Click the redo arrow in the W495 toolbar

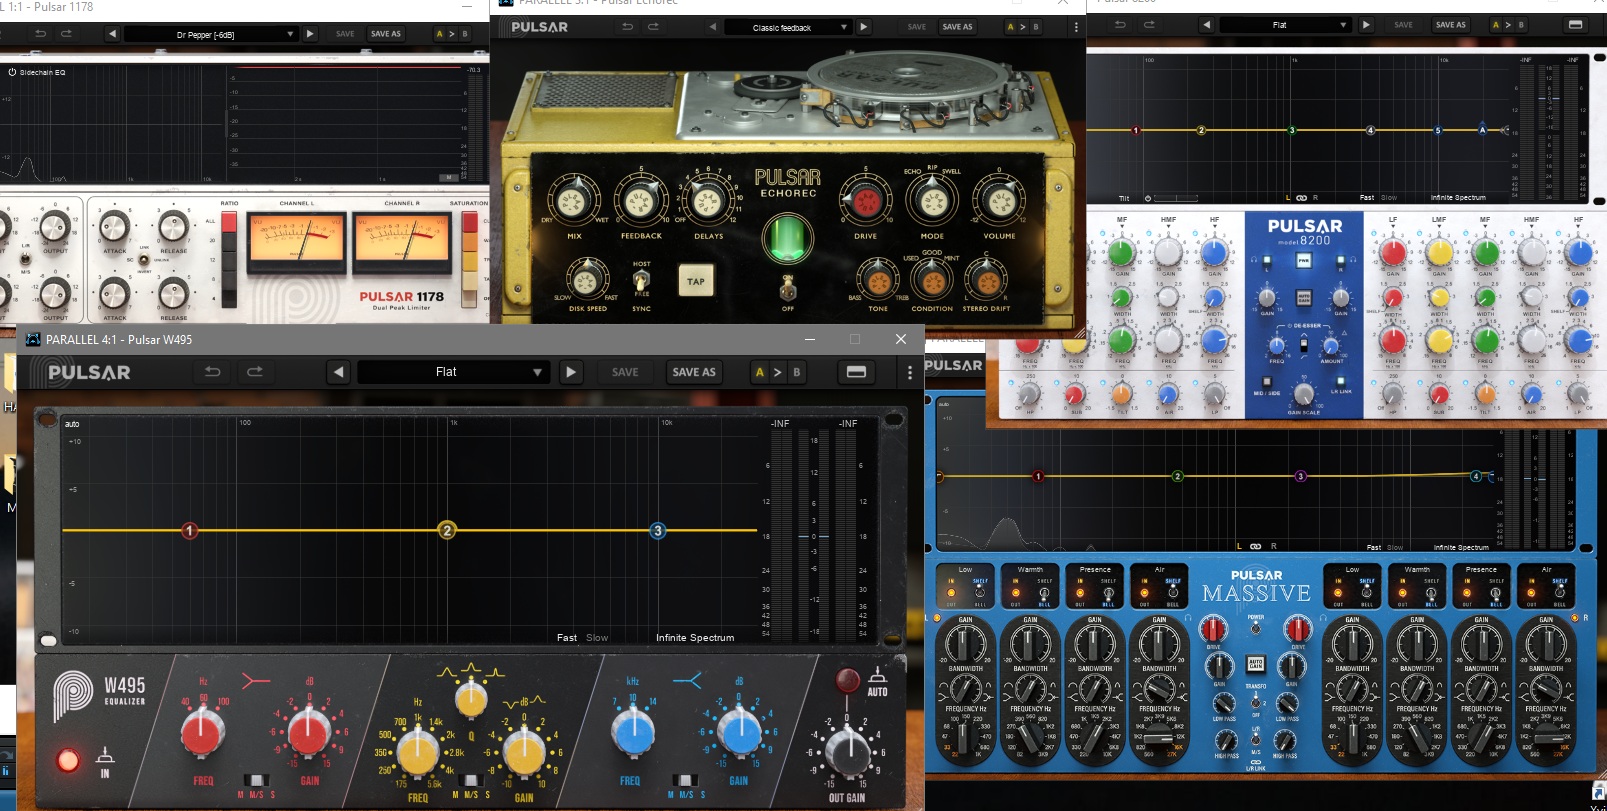(255, 372)
